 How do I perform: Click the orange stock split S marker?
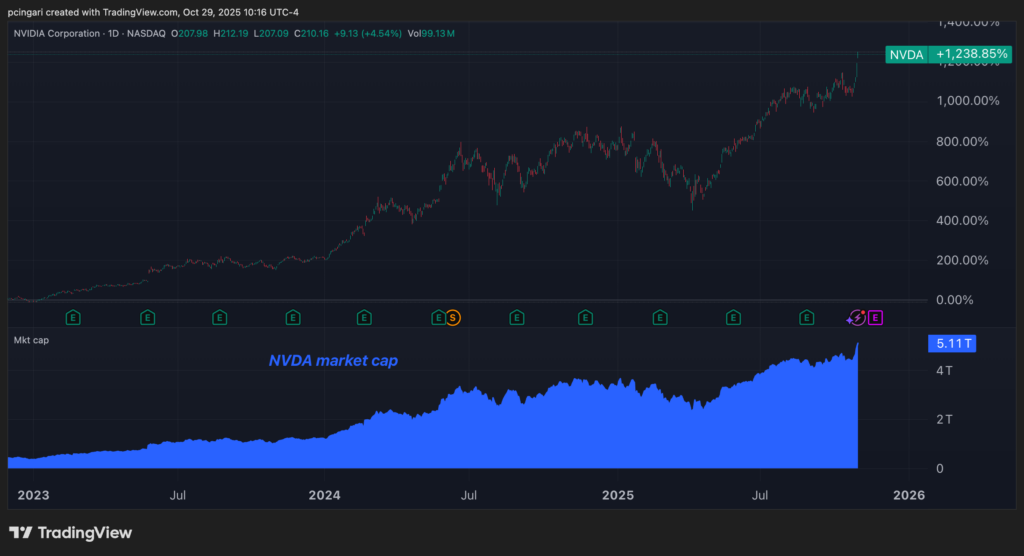pos(453,318)
